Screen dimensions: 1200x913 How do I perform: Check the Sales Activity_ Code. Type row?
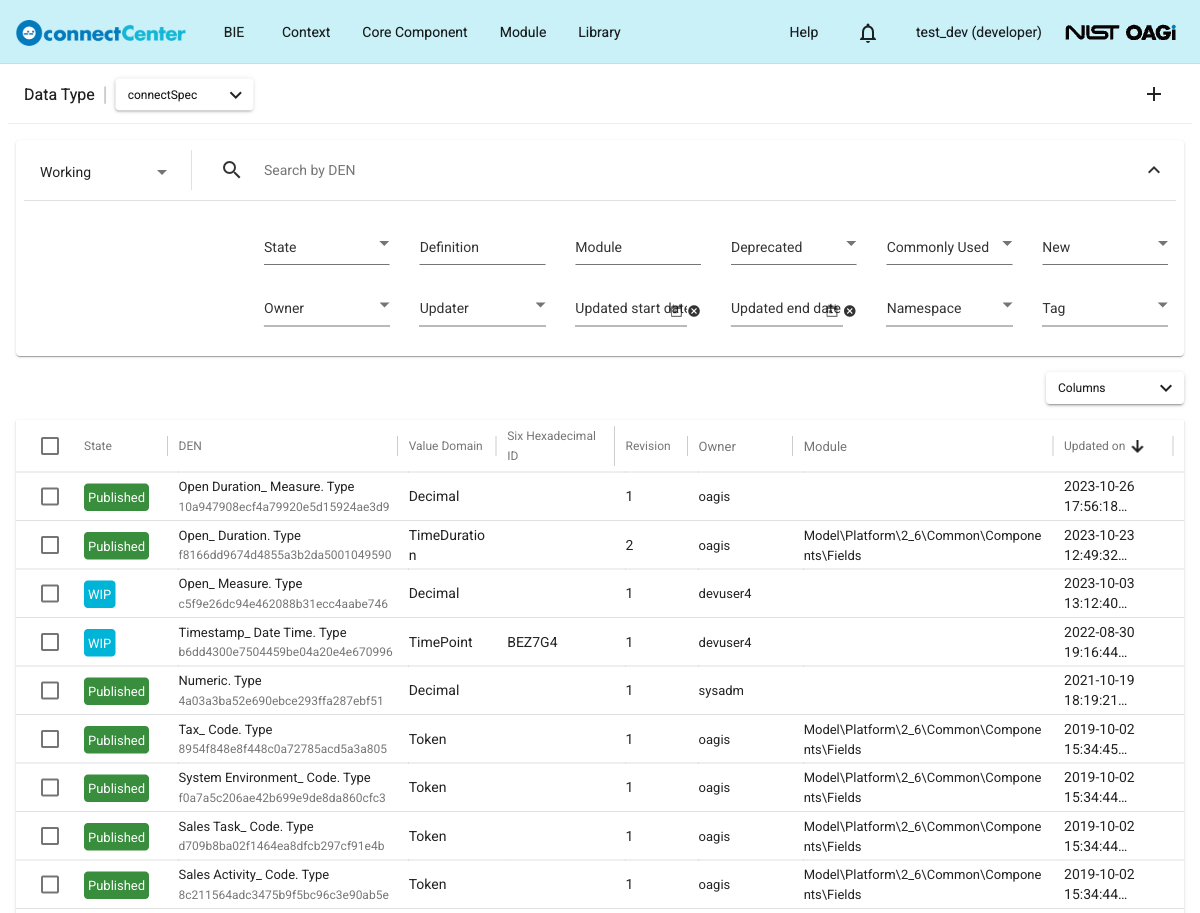point(50,884)
